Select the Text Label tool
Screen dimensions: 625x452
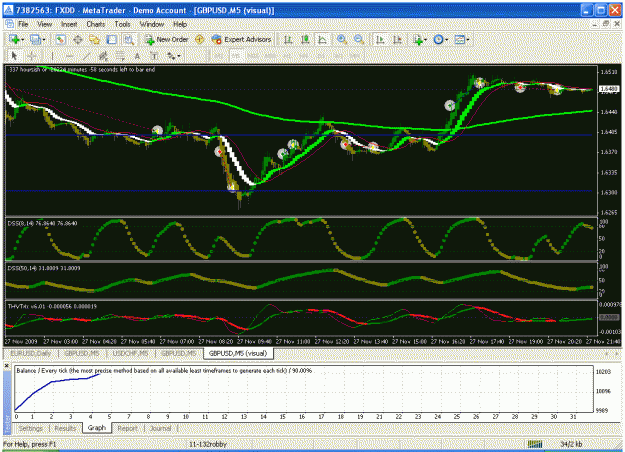[154, 56]
